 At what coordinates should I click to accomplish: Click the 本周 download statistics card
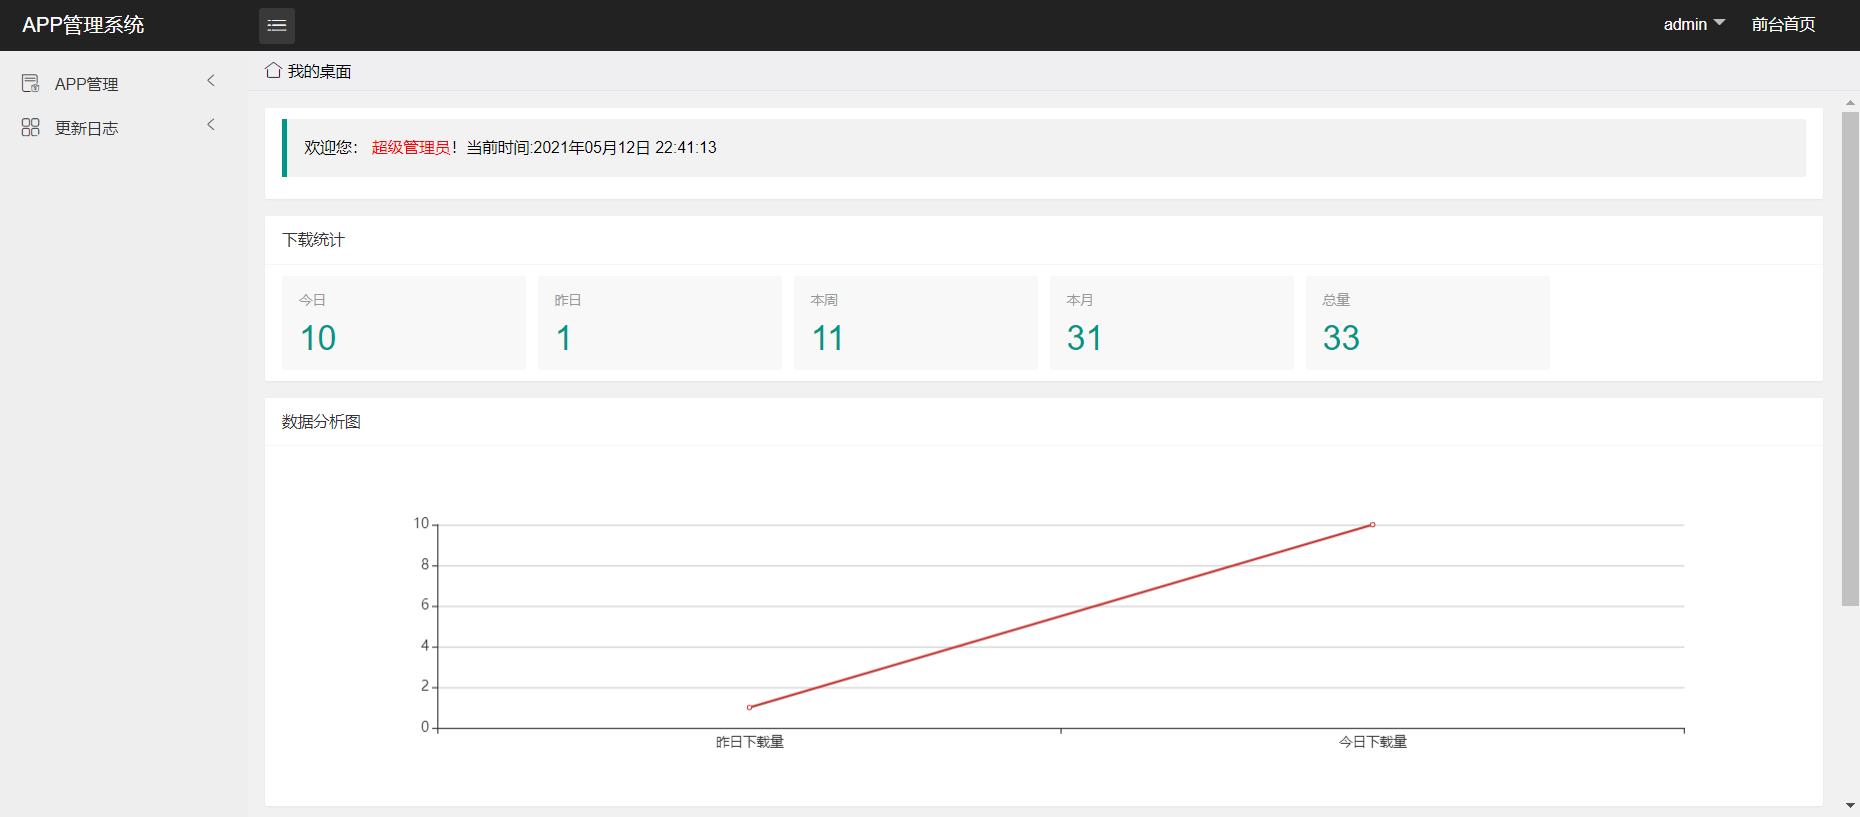pyautogui.click(x=915, y=323)
